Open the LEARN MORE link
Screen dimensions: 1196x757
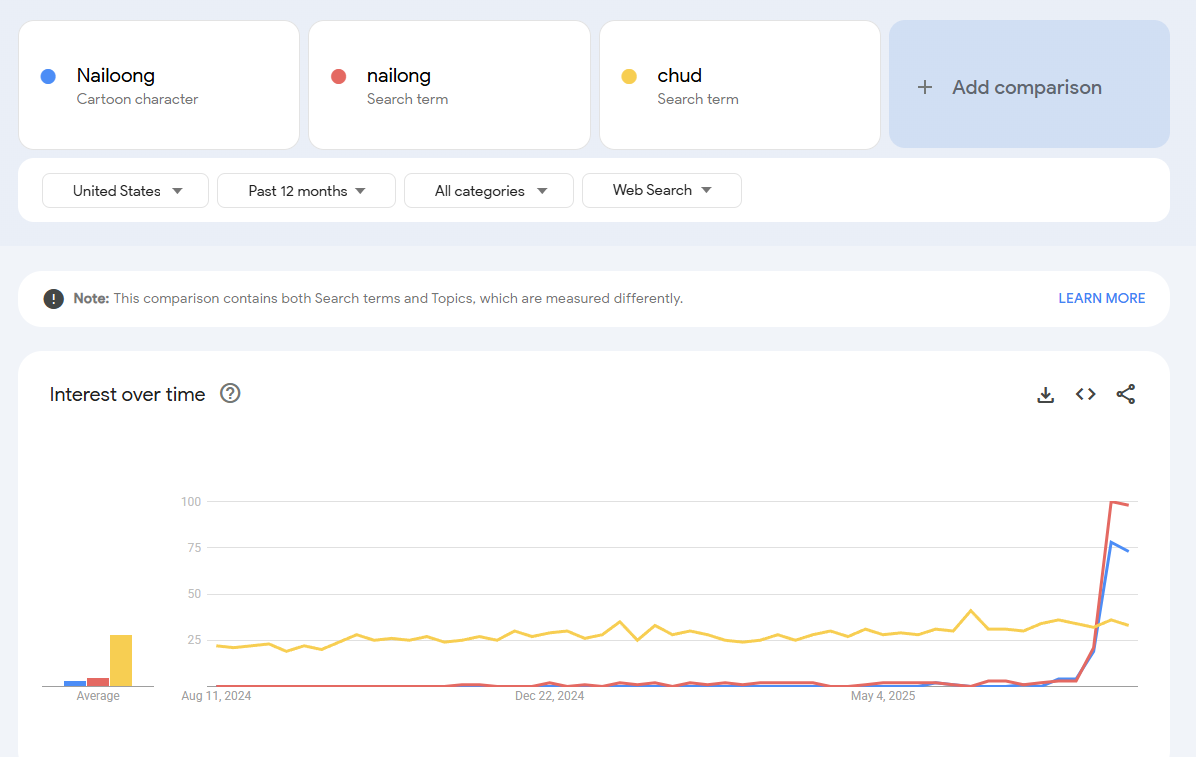(x=1101, y=298)
